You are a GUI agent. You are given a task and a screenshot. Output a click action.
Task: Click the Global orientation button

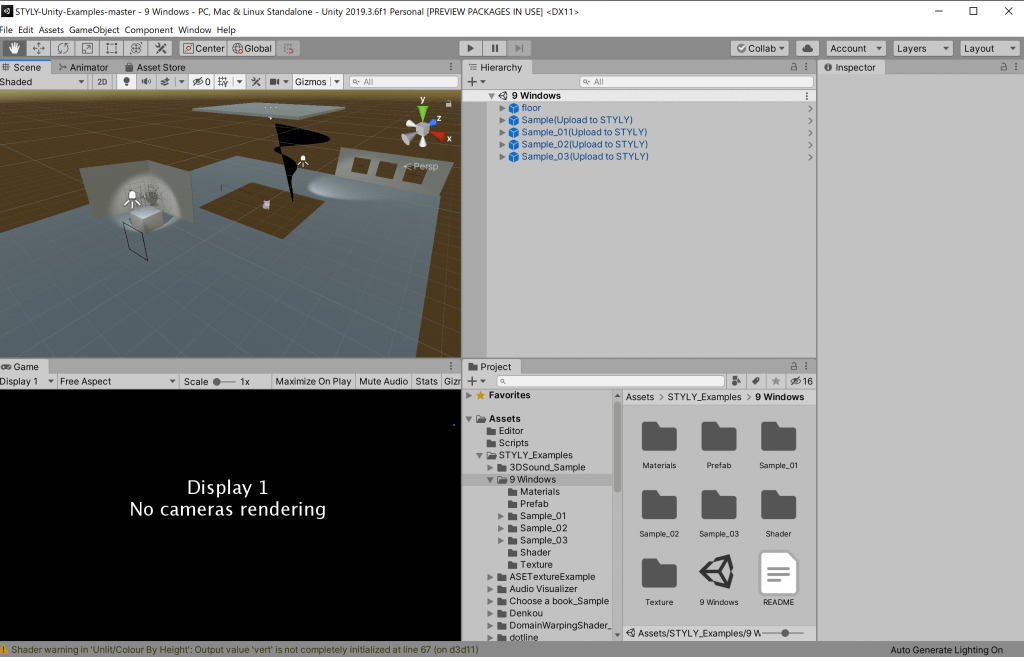[x=251, y=47]
